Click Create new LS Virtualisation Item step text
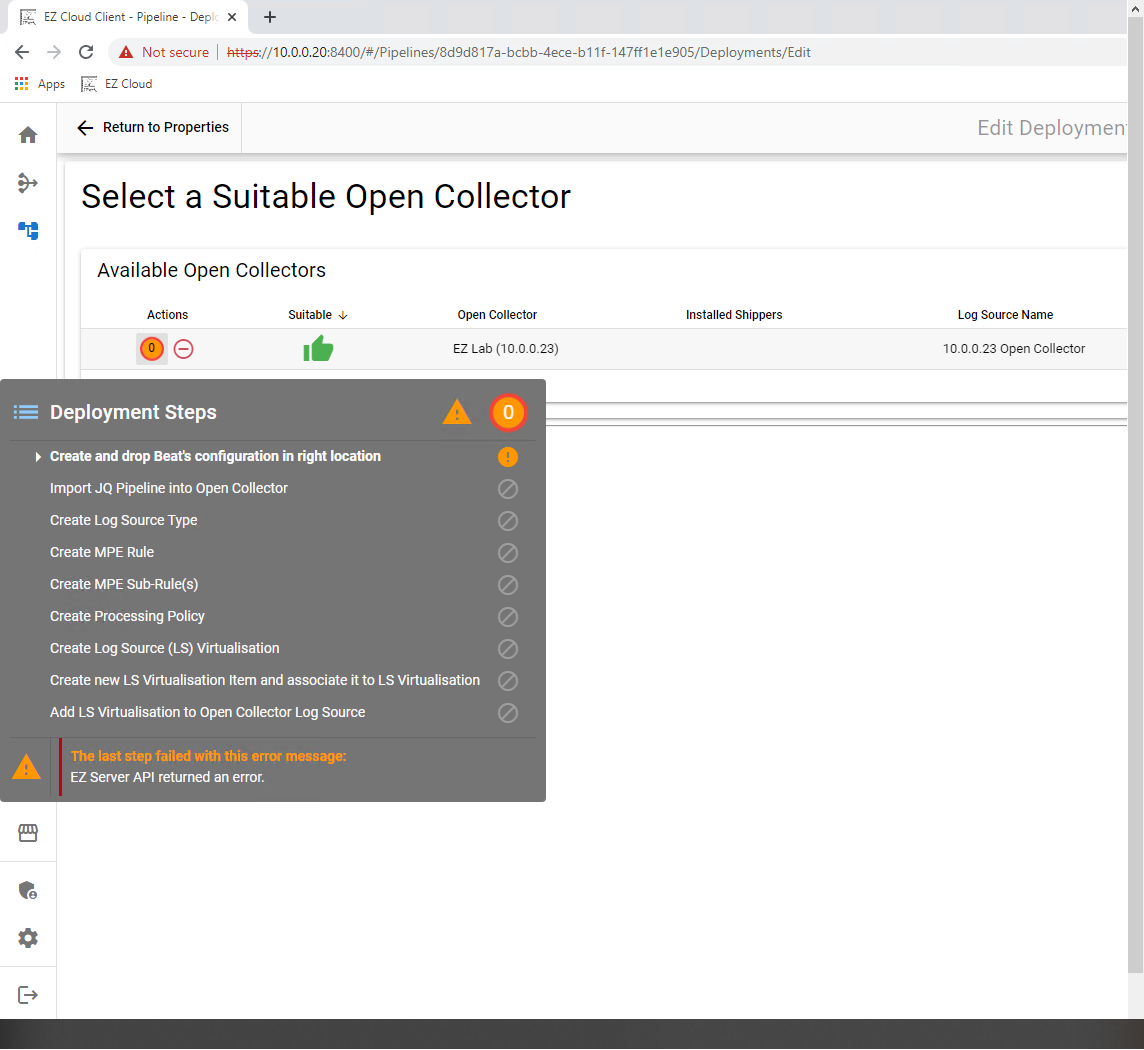The image size is (1144, 1050). click(x=265, y=680)
